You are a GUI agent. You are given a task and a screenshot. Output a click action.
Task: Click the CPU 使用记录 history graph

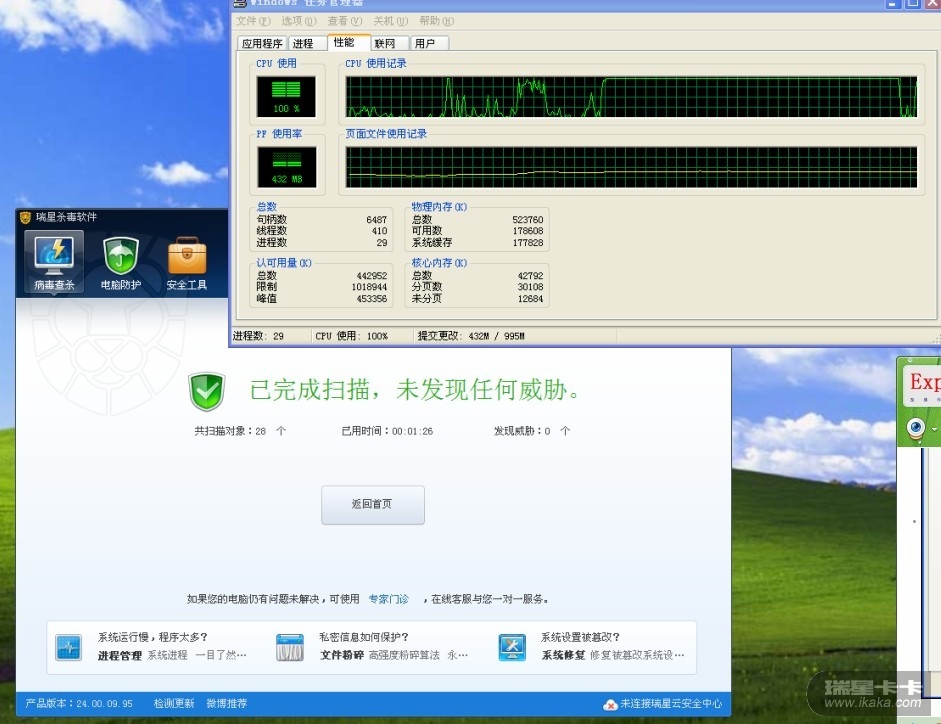631,97
